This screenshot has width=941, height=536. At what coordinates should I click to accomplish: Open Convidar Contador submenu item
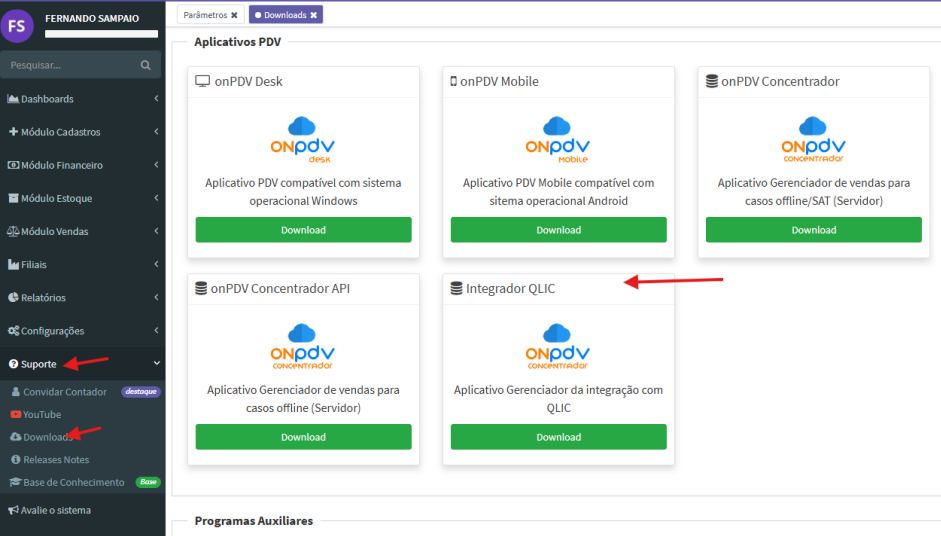tap(65, 392)
